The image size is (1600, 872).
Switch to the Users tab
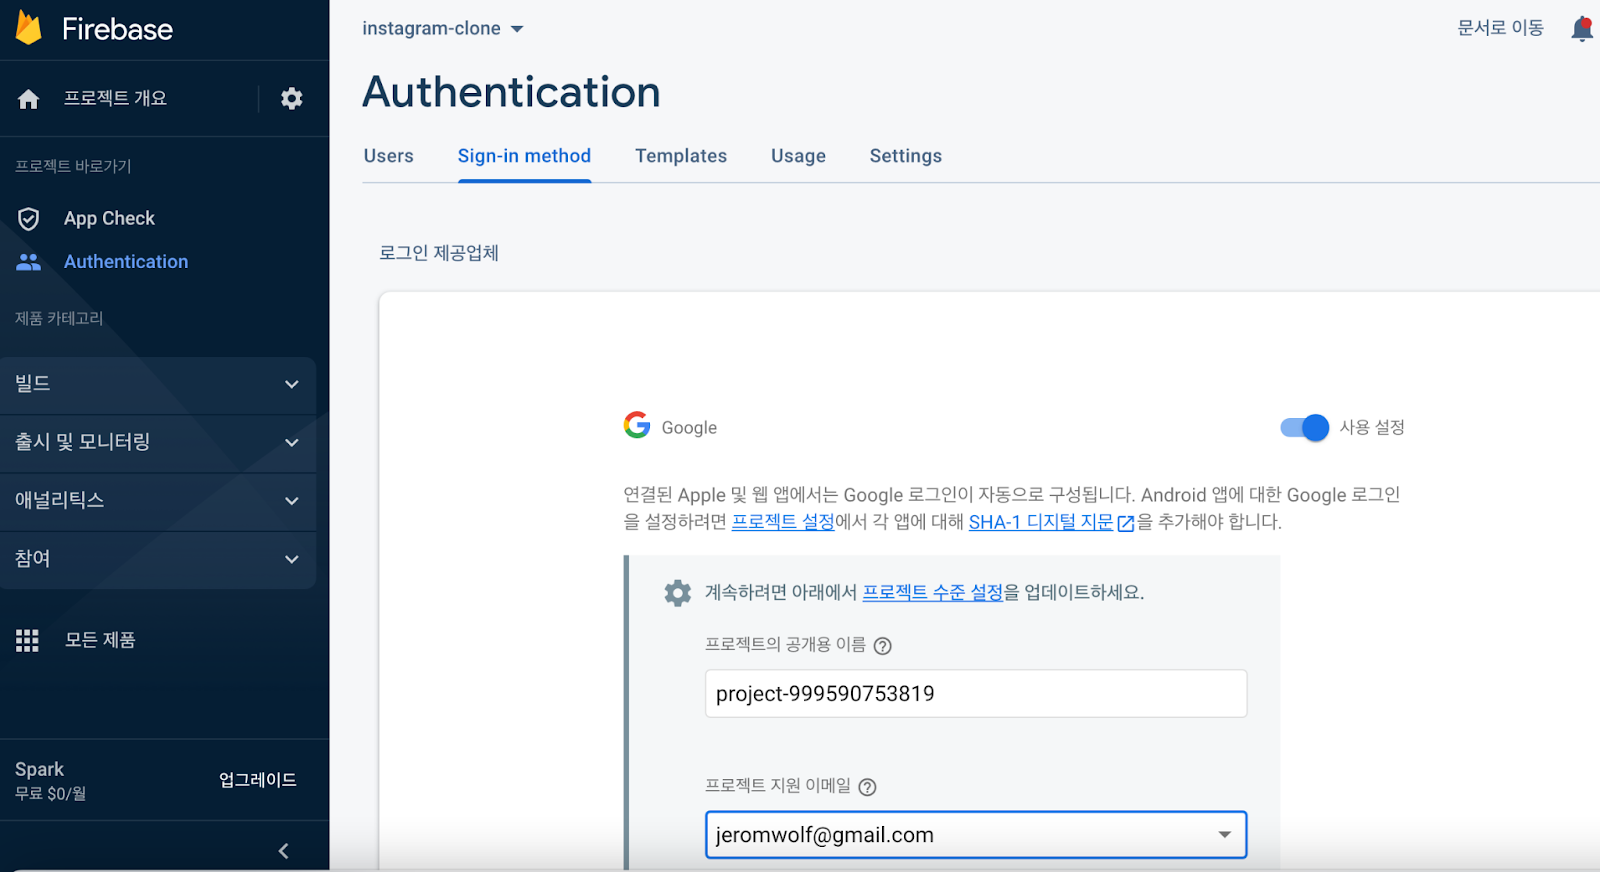click(x=388, y=156)
